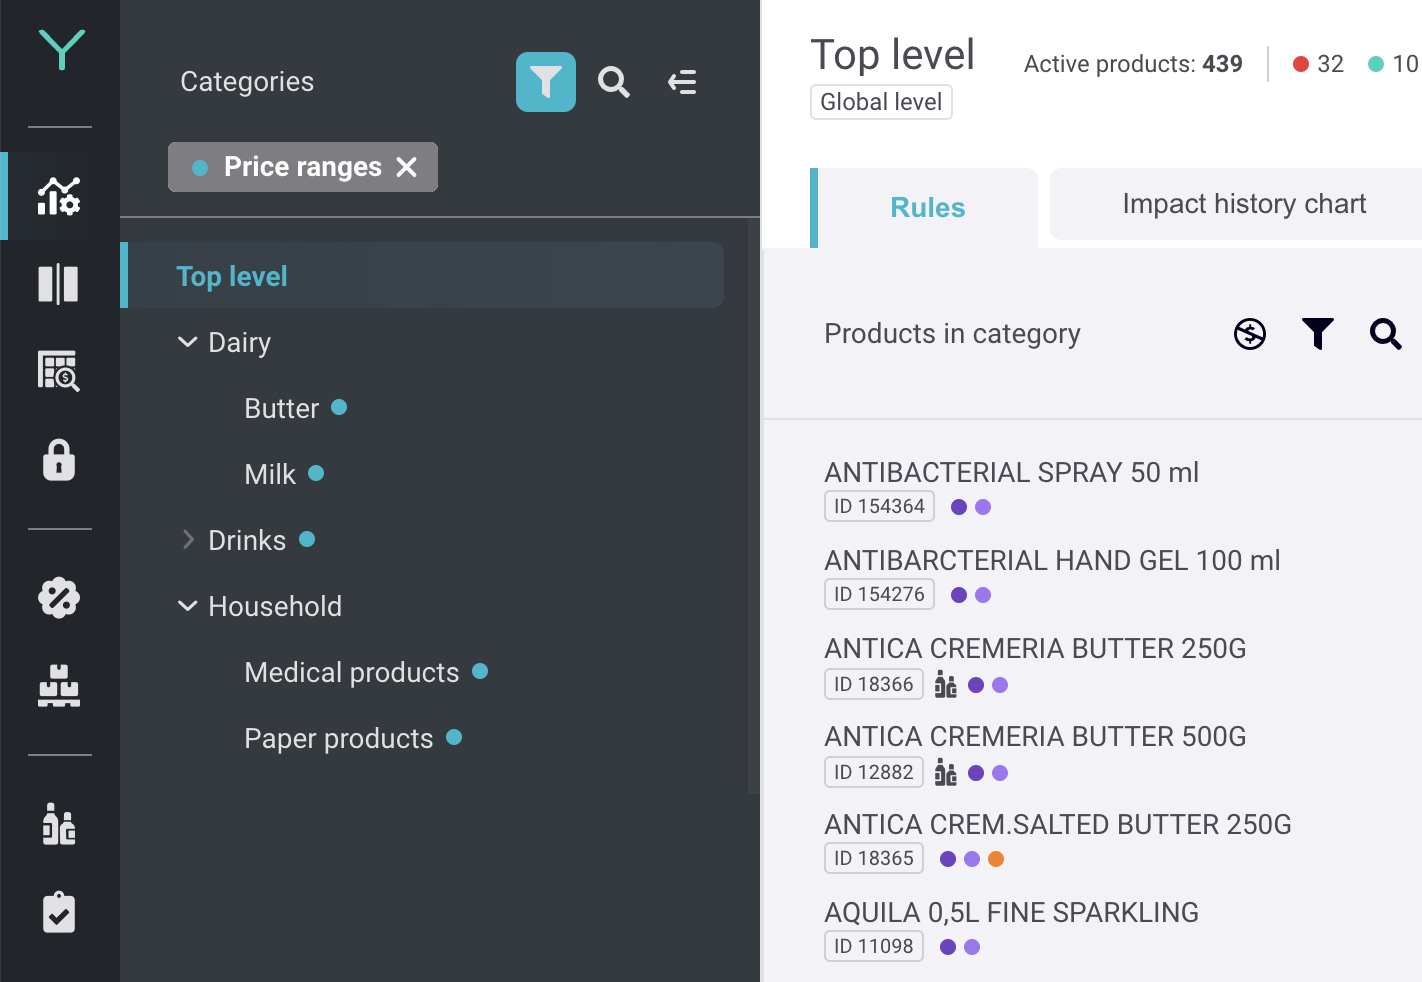Open search in Categories panel
Image resolution: width=1422 pixels, height=982 pixels.
[x=613, y=82]
